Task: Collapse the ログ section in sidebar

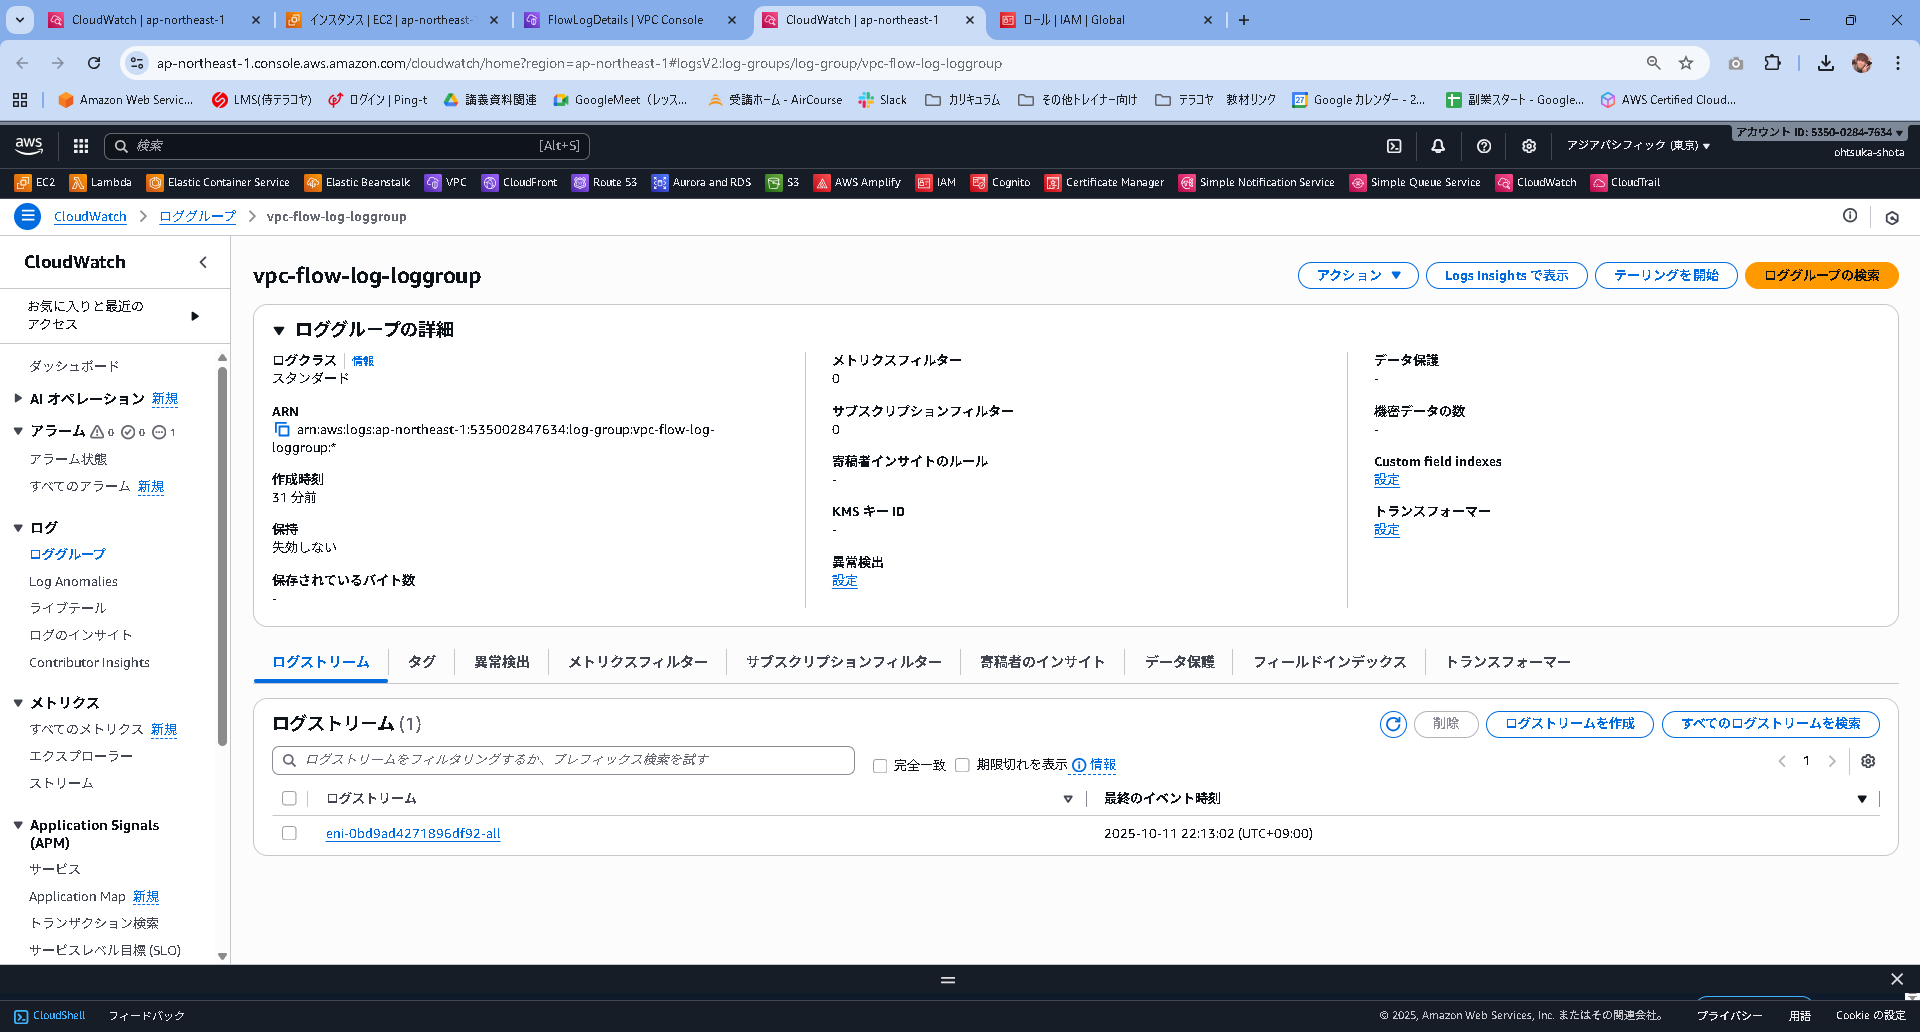Action: tap(17, 527)
